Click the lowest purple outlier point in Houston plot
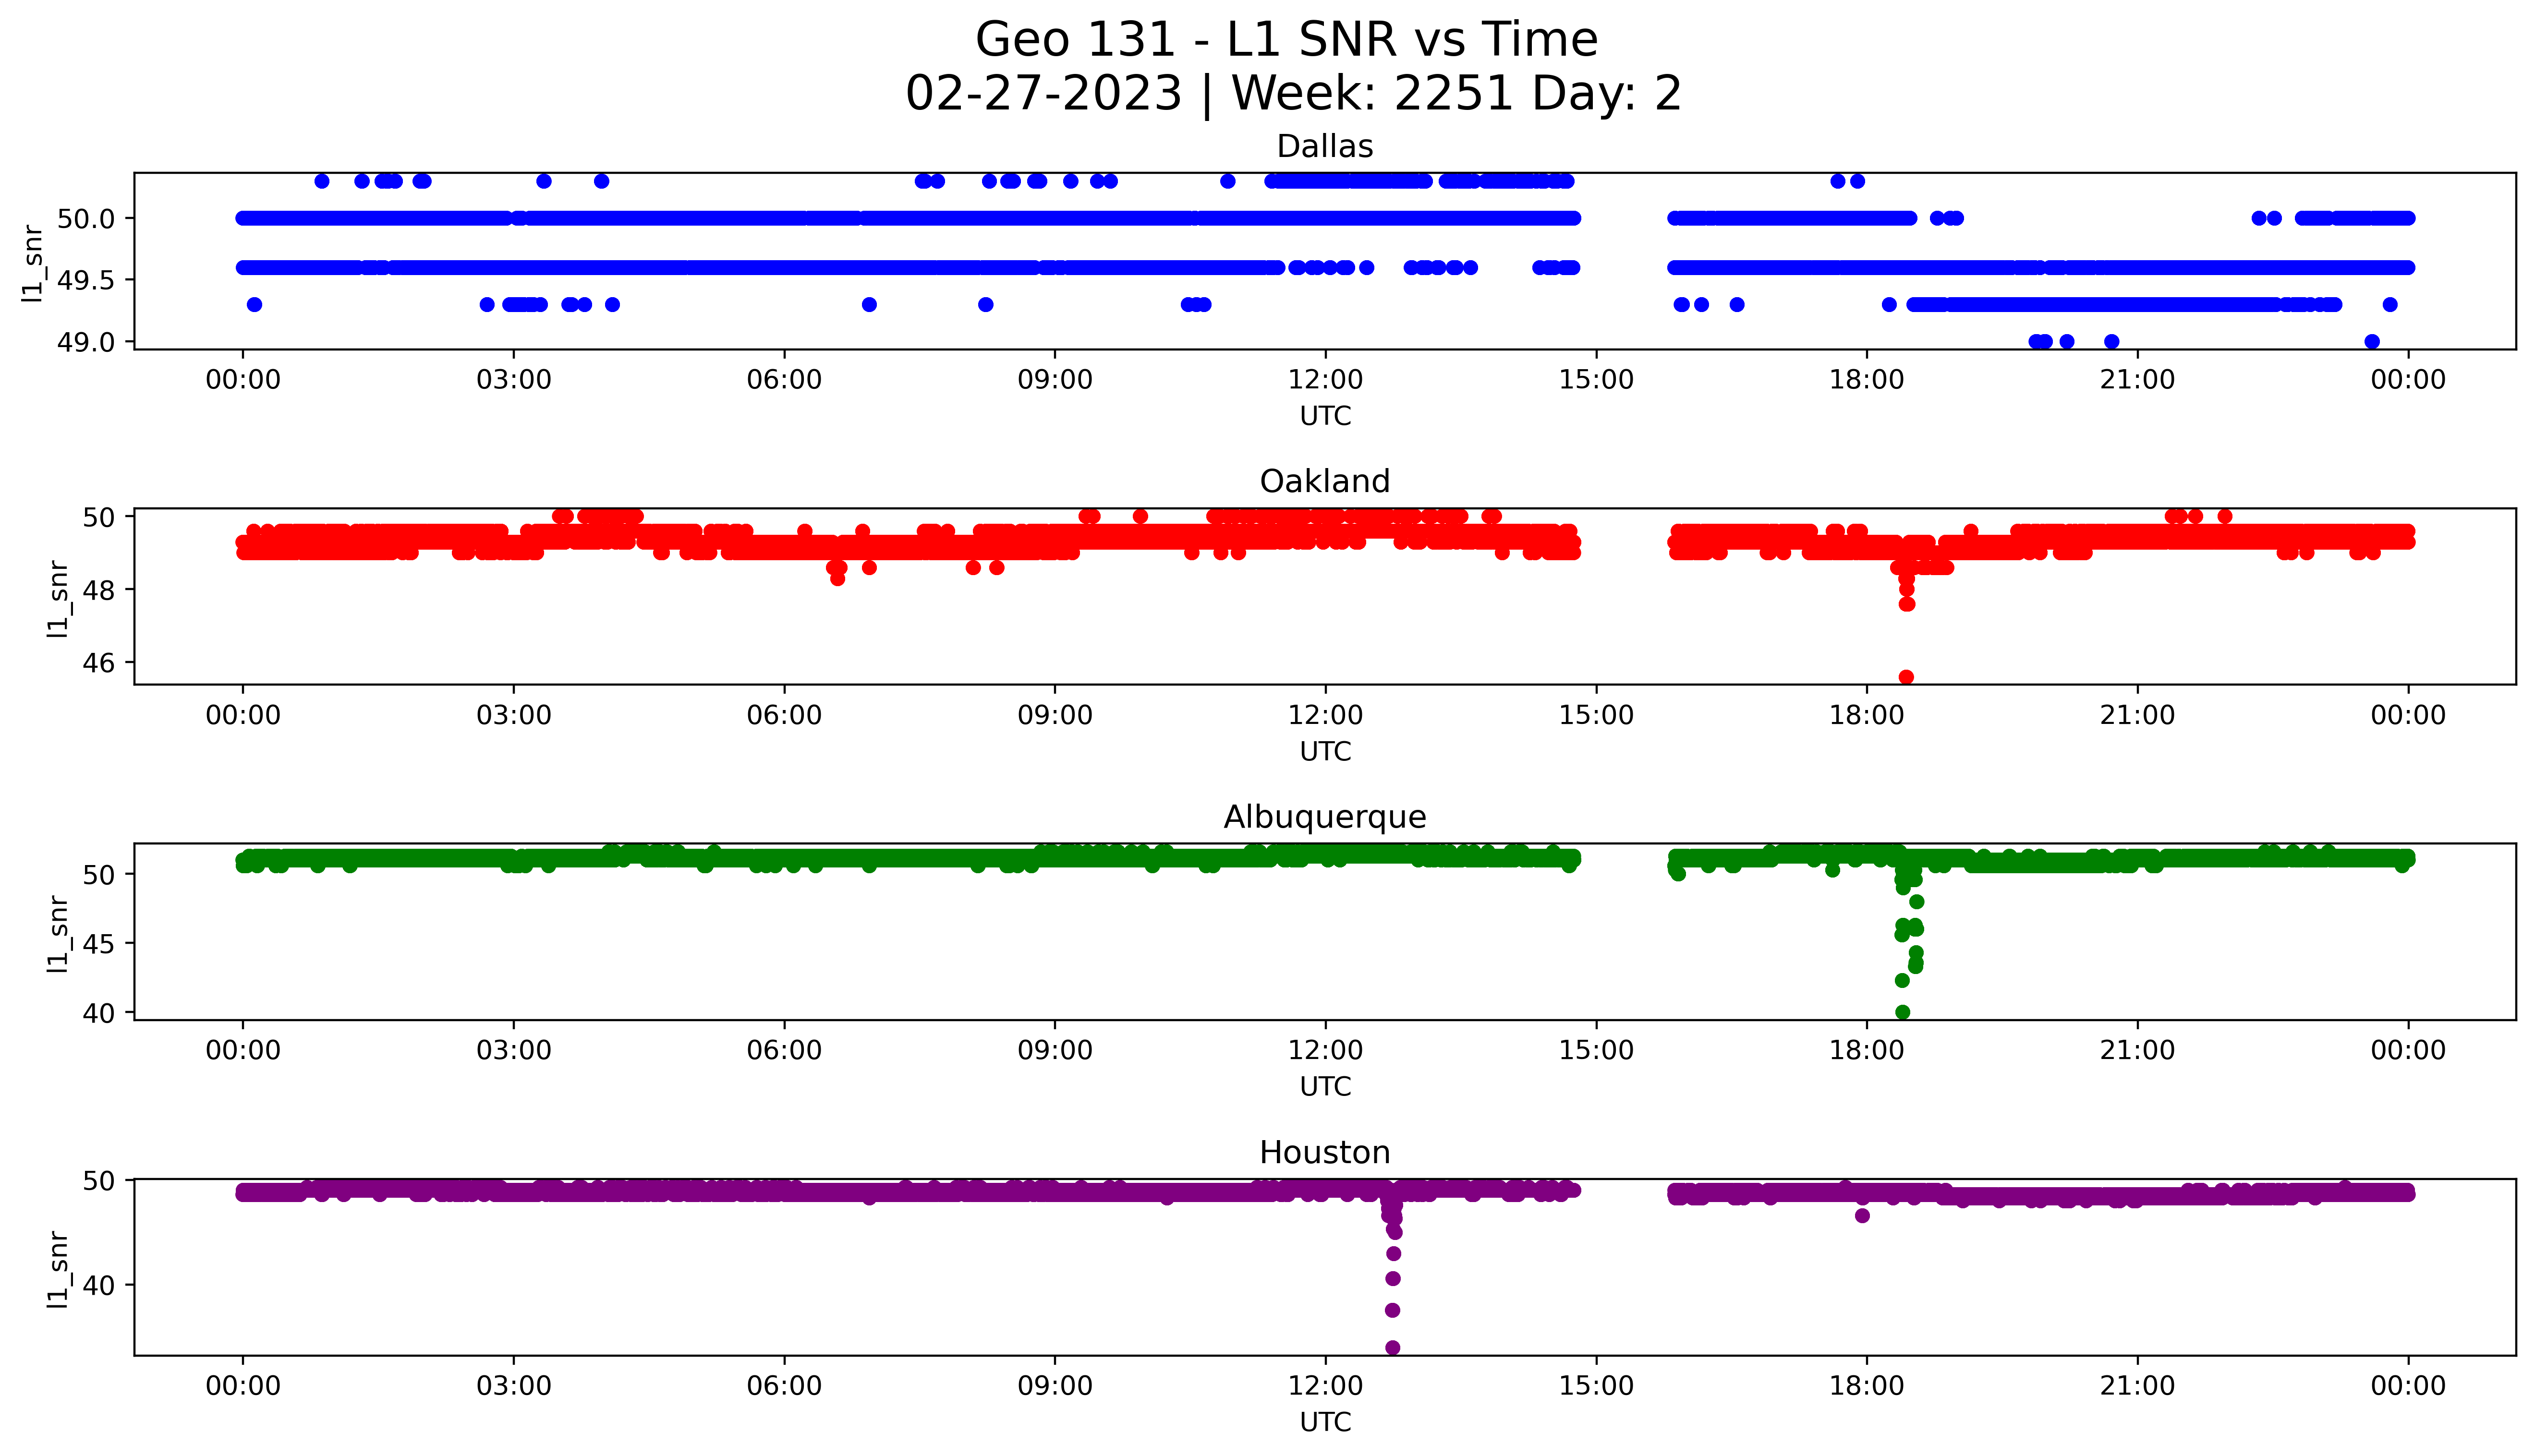This screenshot has height=1456, width=2535. click(1393, 1348)
